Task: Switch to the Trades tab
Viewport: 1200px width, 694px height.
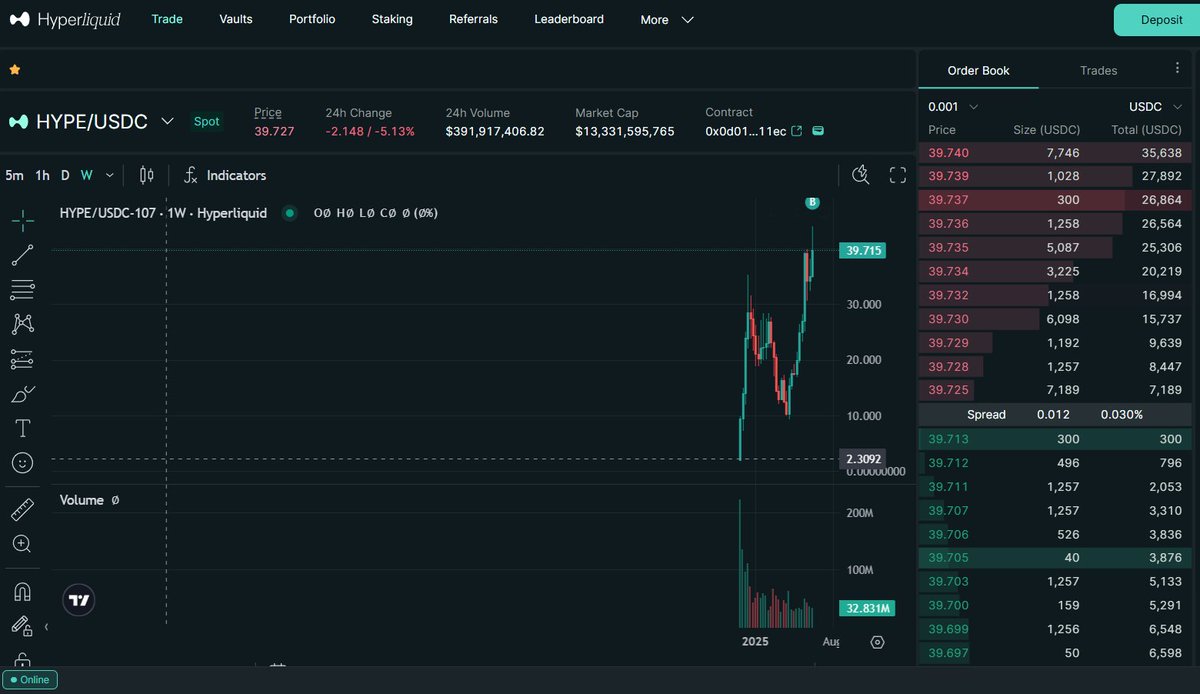Action: [1098, 70]
